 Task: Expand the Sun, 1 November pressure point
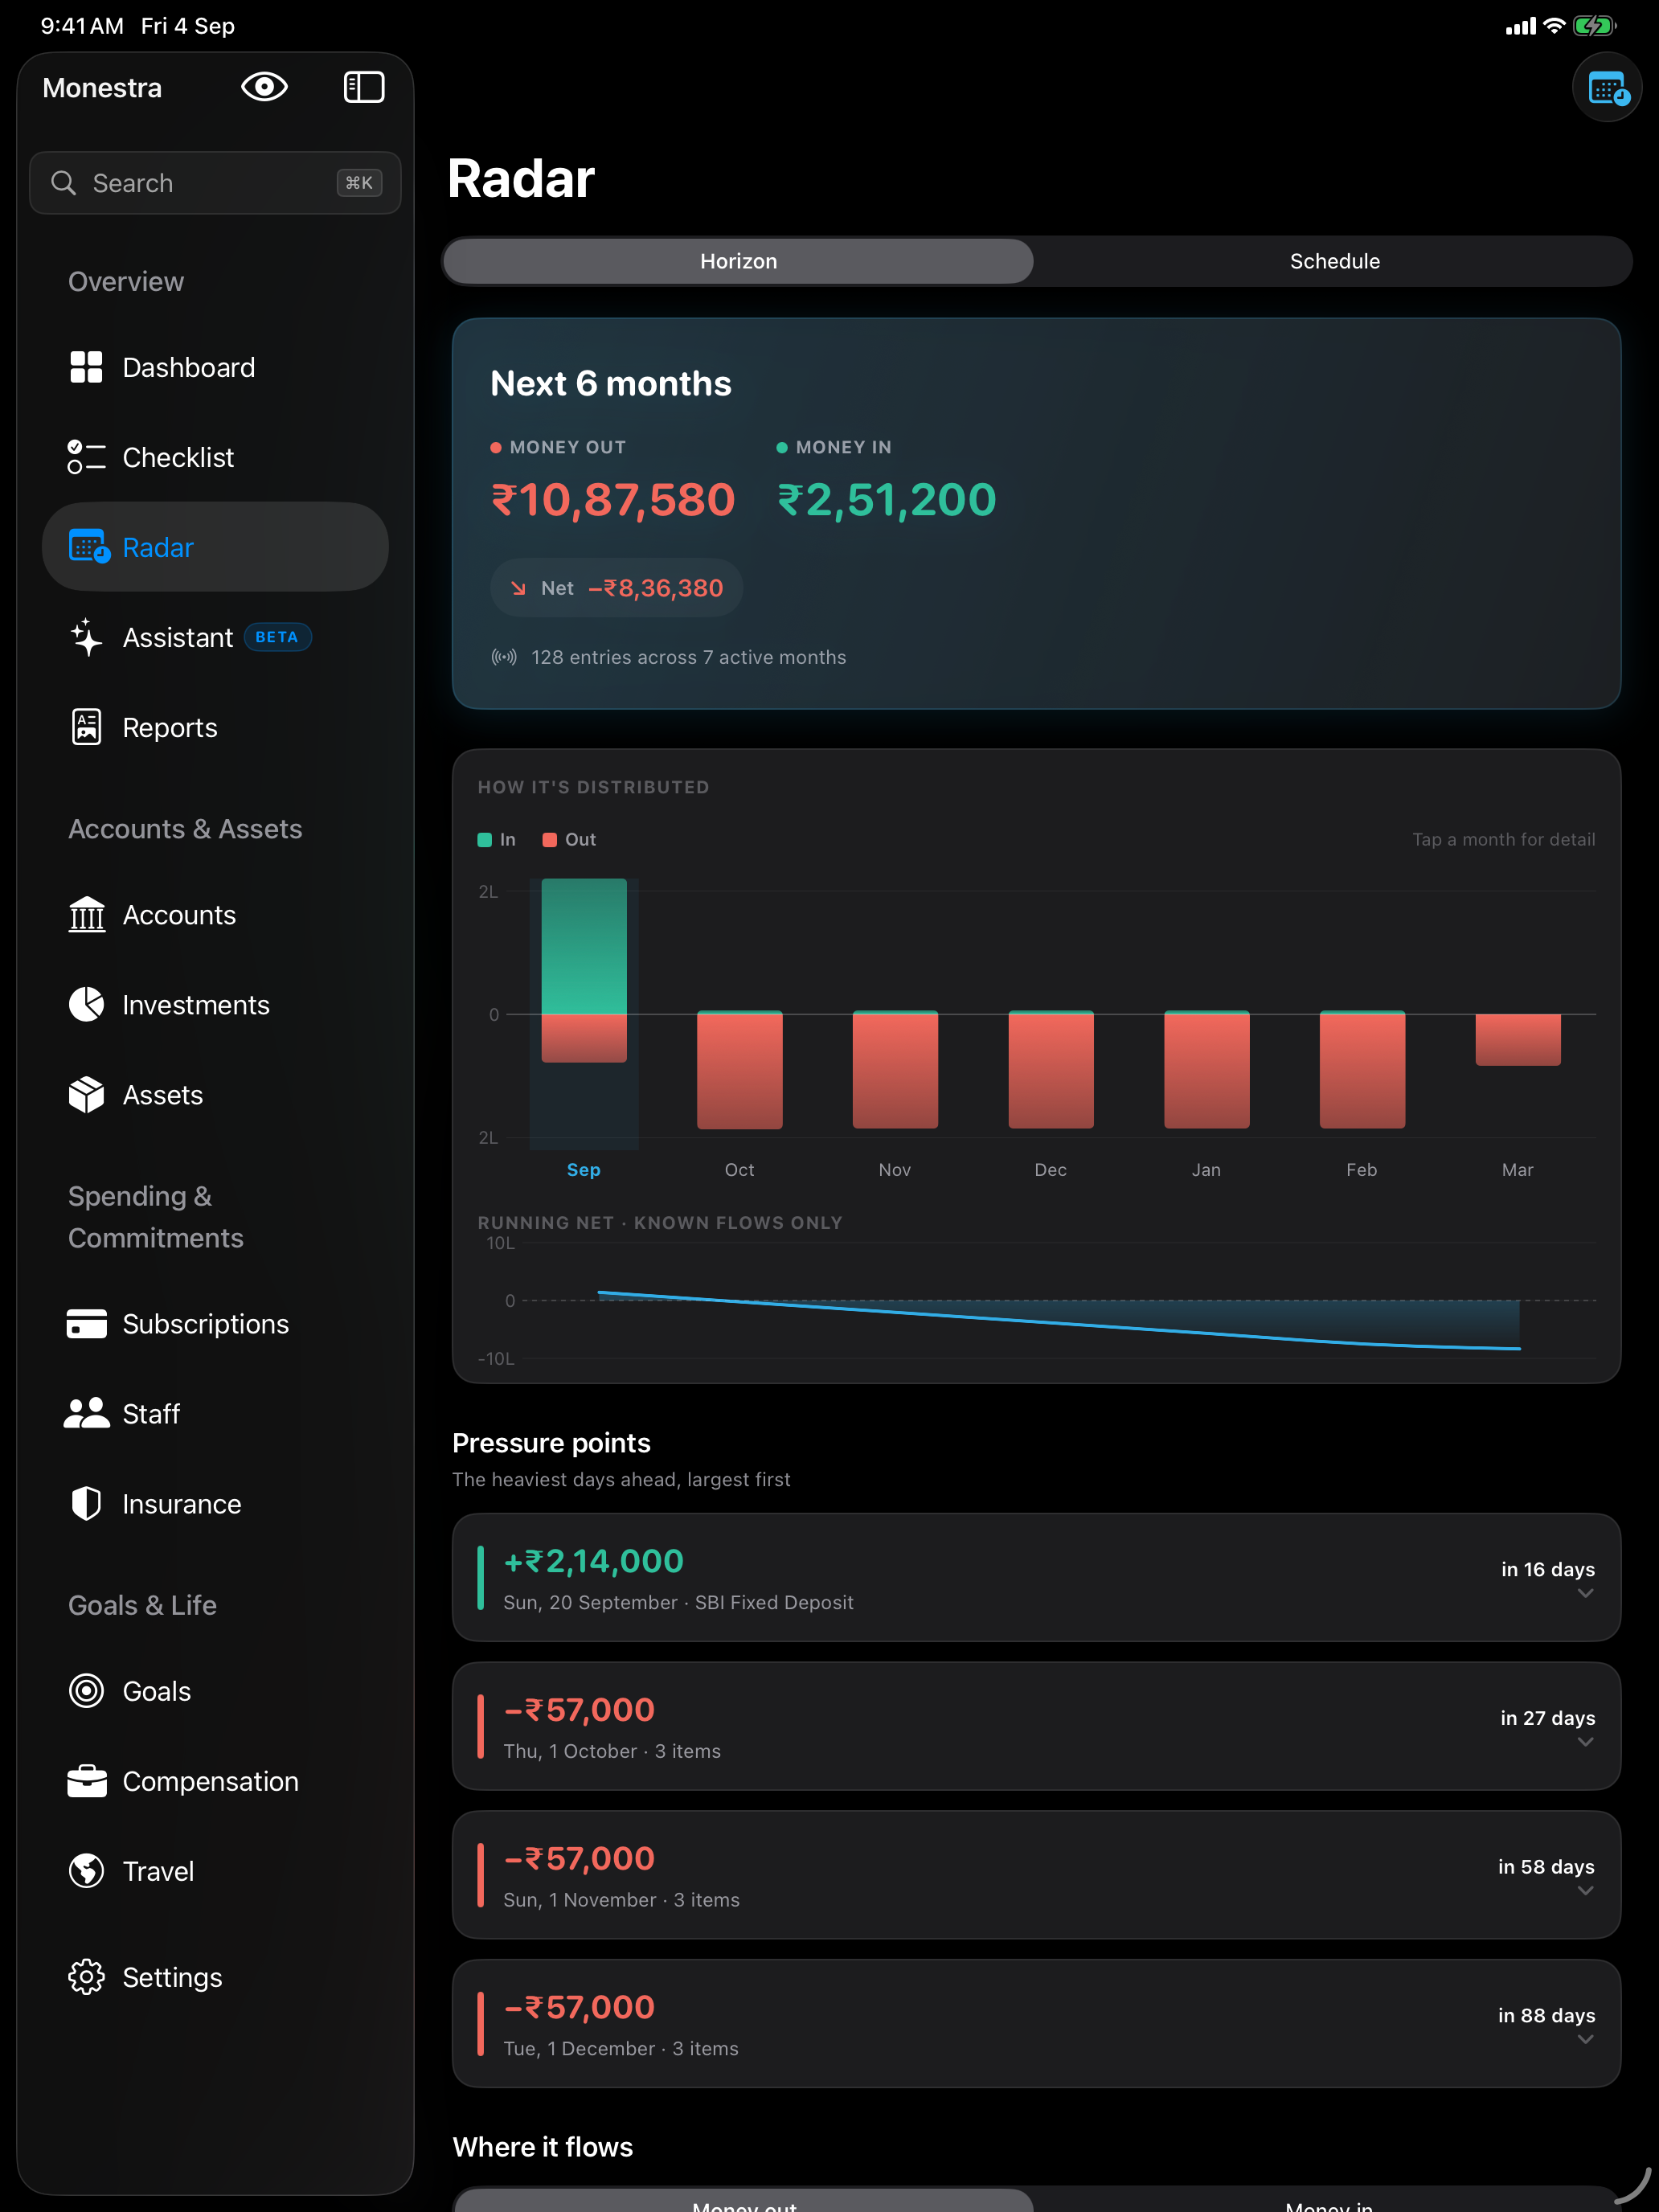pos(1036,1875)
